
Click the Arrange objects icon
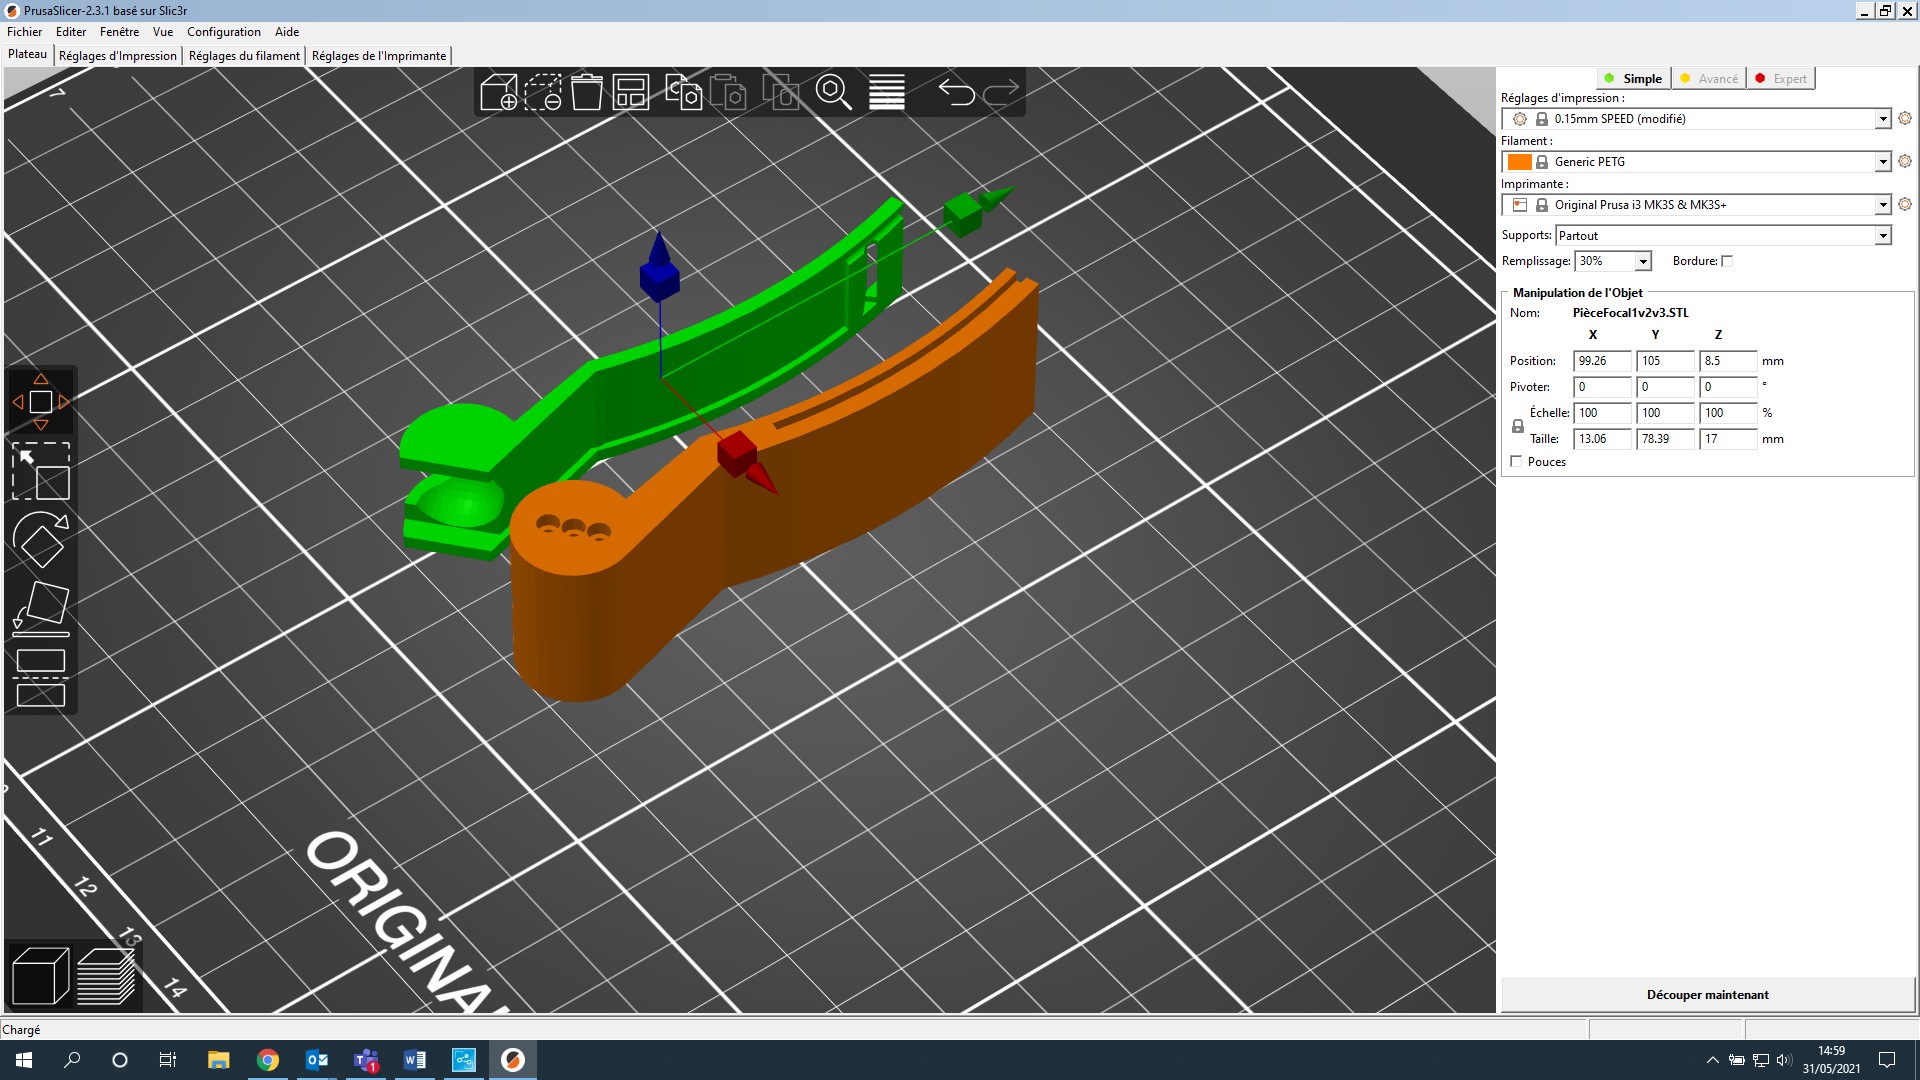(631, 92)
